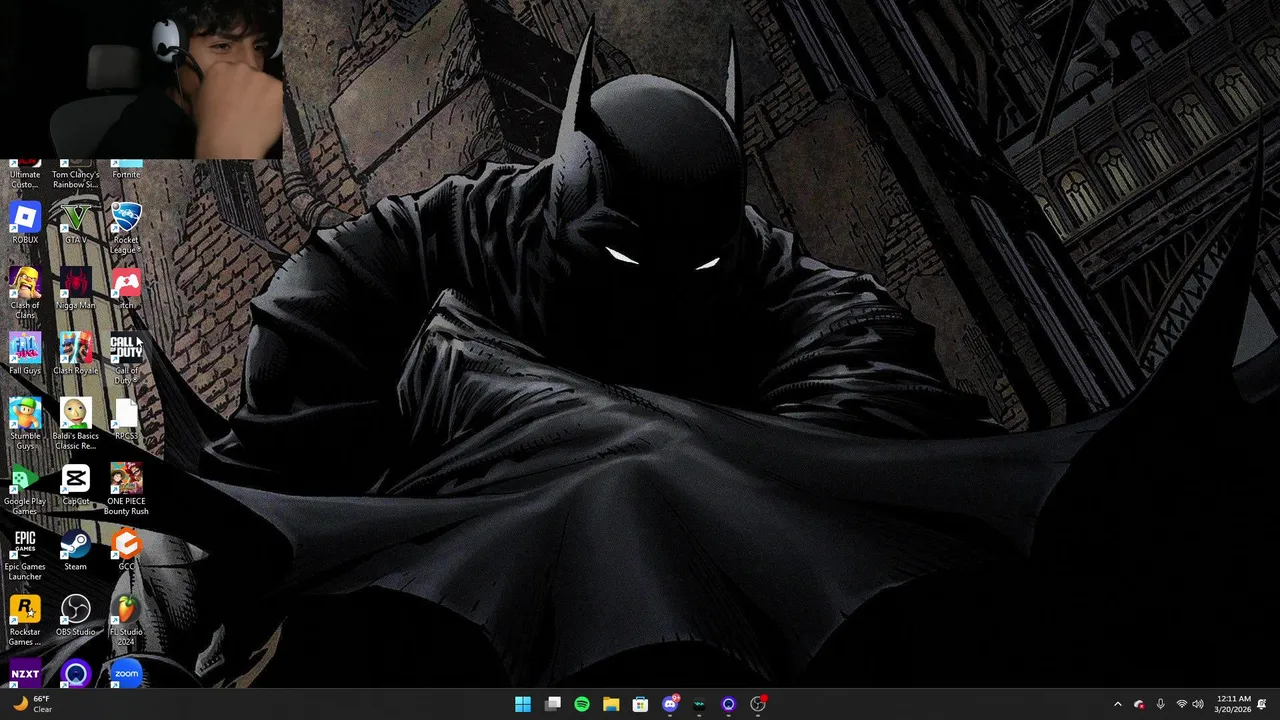The image size is (1280, 720).
Task: Switch to Discord in the taskbar
Action: (670, 705)
